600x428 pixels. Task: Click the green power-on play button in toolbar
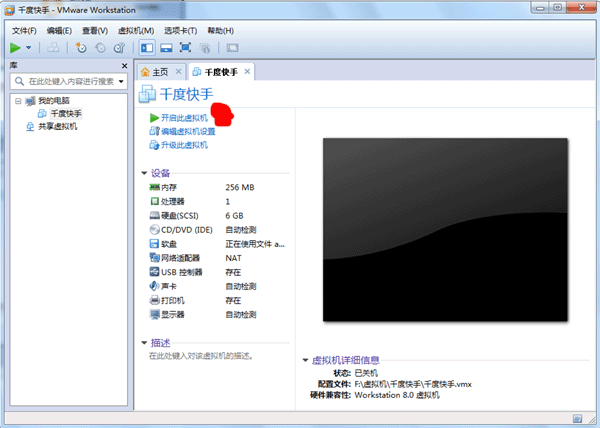point(15,47)
